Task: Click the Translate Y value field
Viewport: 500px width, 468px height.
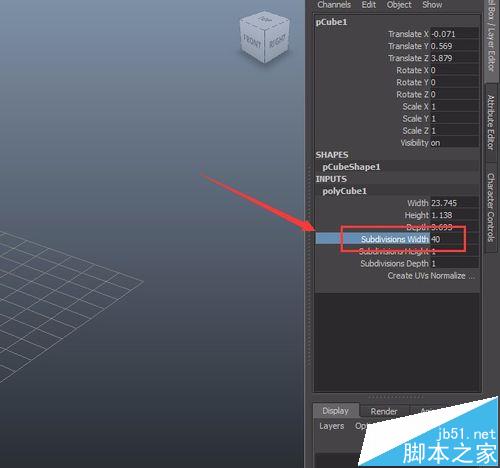Action: click(x=454, y=46)
